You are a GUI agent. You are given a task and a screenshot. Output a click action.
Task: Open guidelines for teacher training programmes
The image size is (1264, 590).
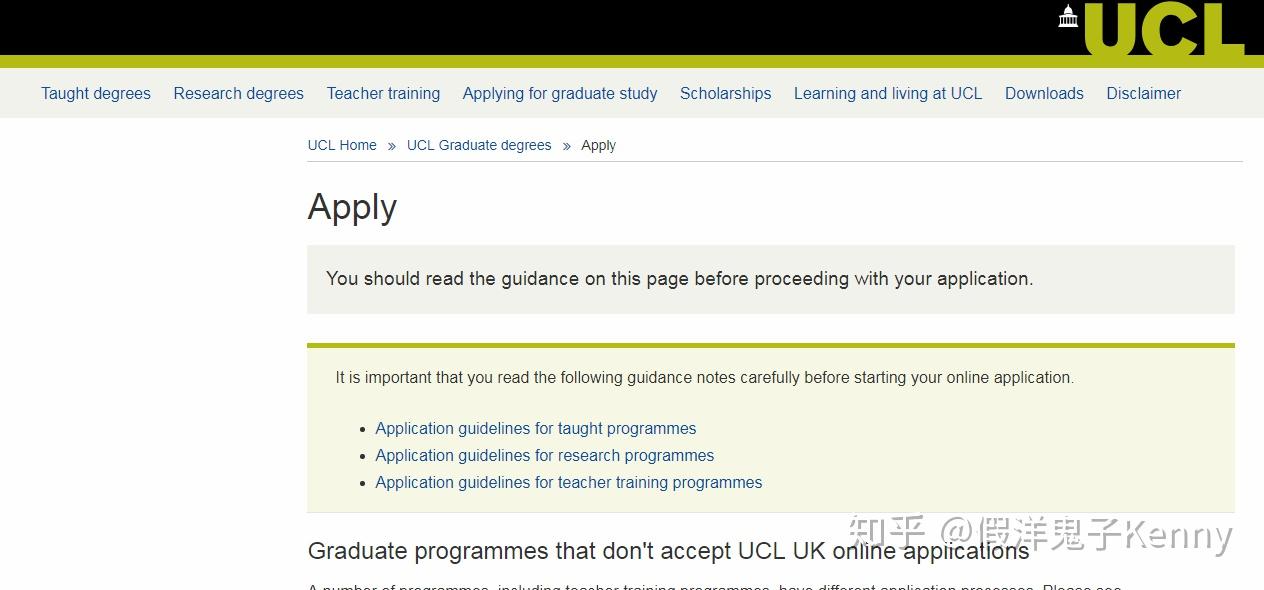(x=568, y=482)
